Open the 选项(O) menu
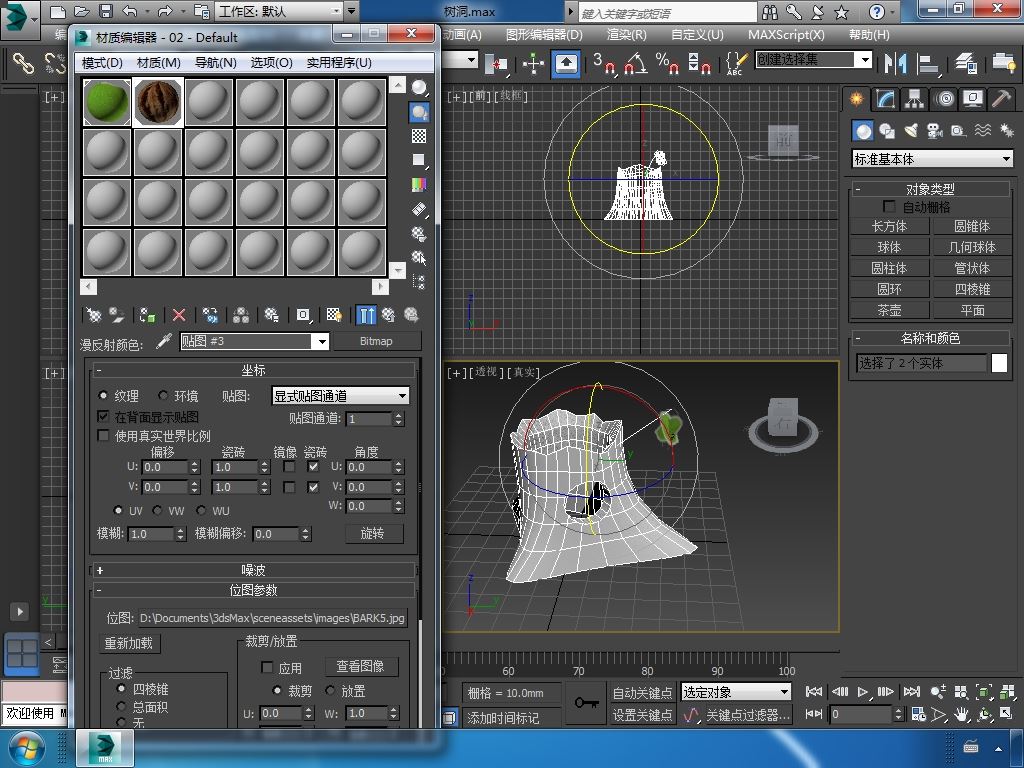Viewport: 1024px width, 768px height. [x=272, y=63]
